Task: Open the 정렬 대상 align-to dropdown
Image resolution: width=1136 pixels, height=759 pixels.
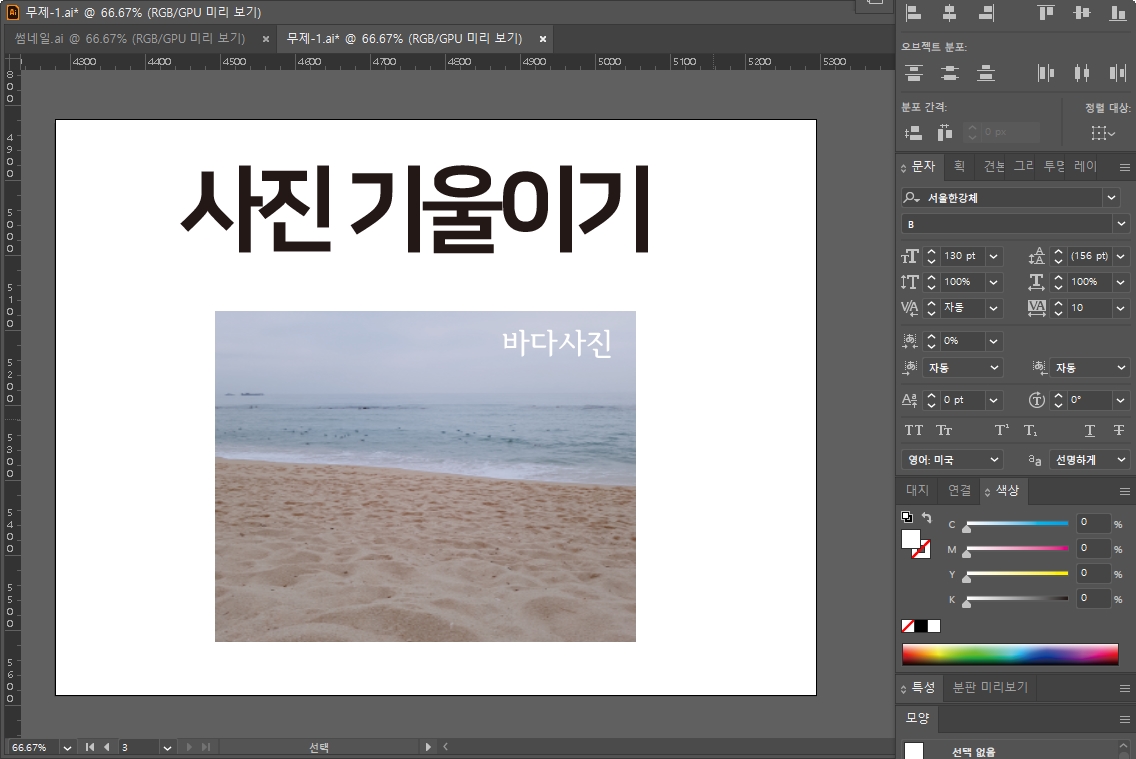Action: point(1103,133)
